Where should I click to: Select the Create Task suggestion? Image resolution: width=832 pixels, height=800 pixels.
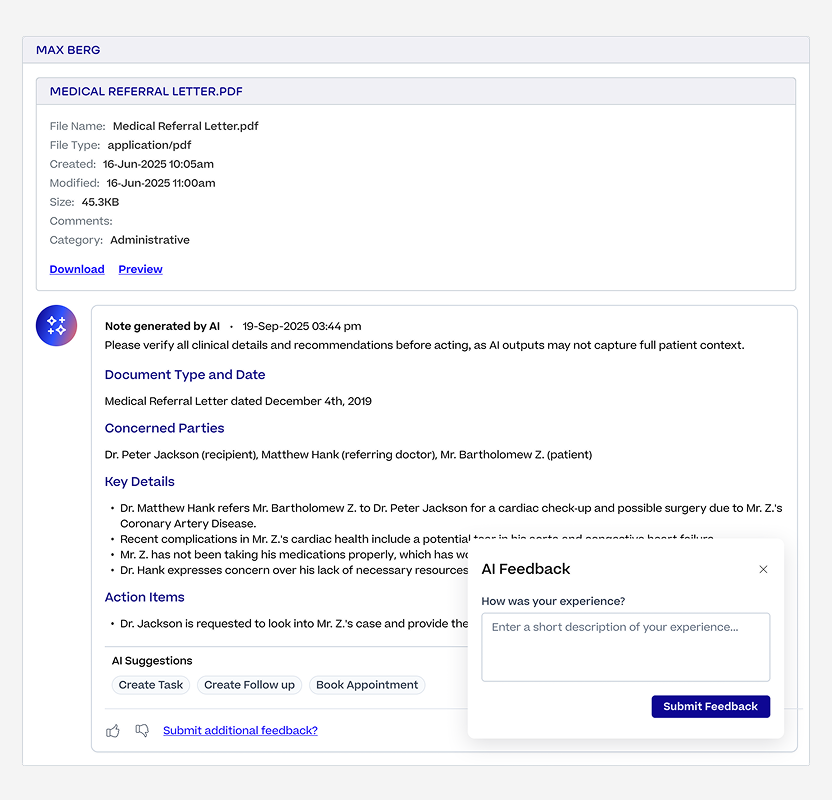click(151, 685)
